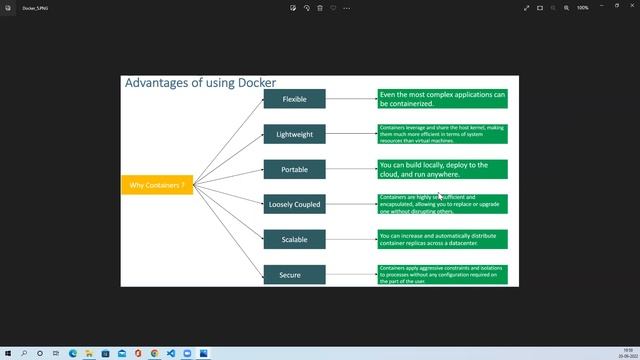Open the Windows Start menu

[8, 353]
